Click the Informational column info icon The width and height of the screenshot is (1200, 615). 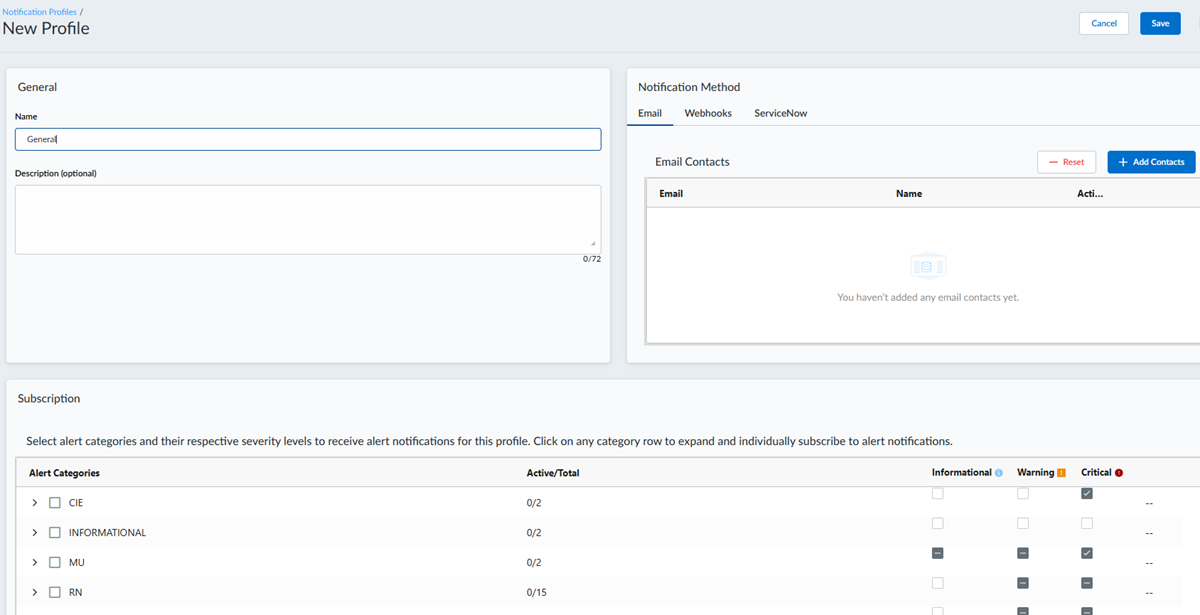pos(999,473)
